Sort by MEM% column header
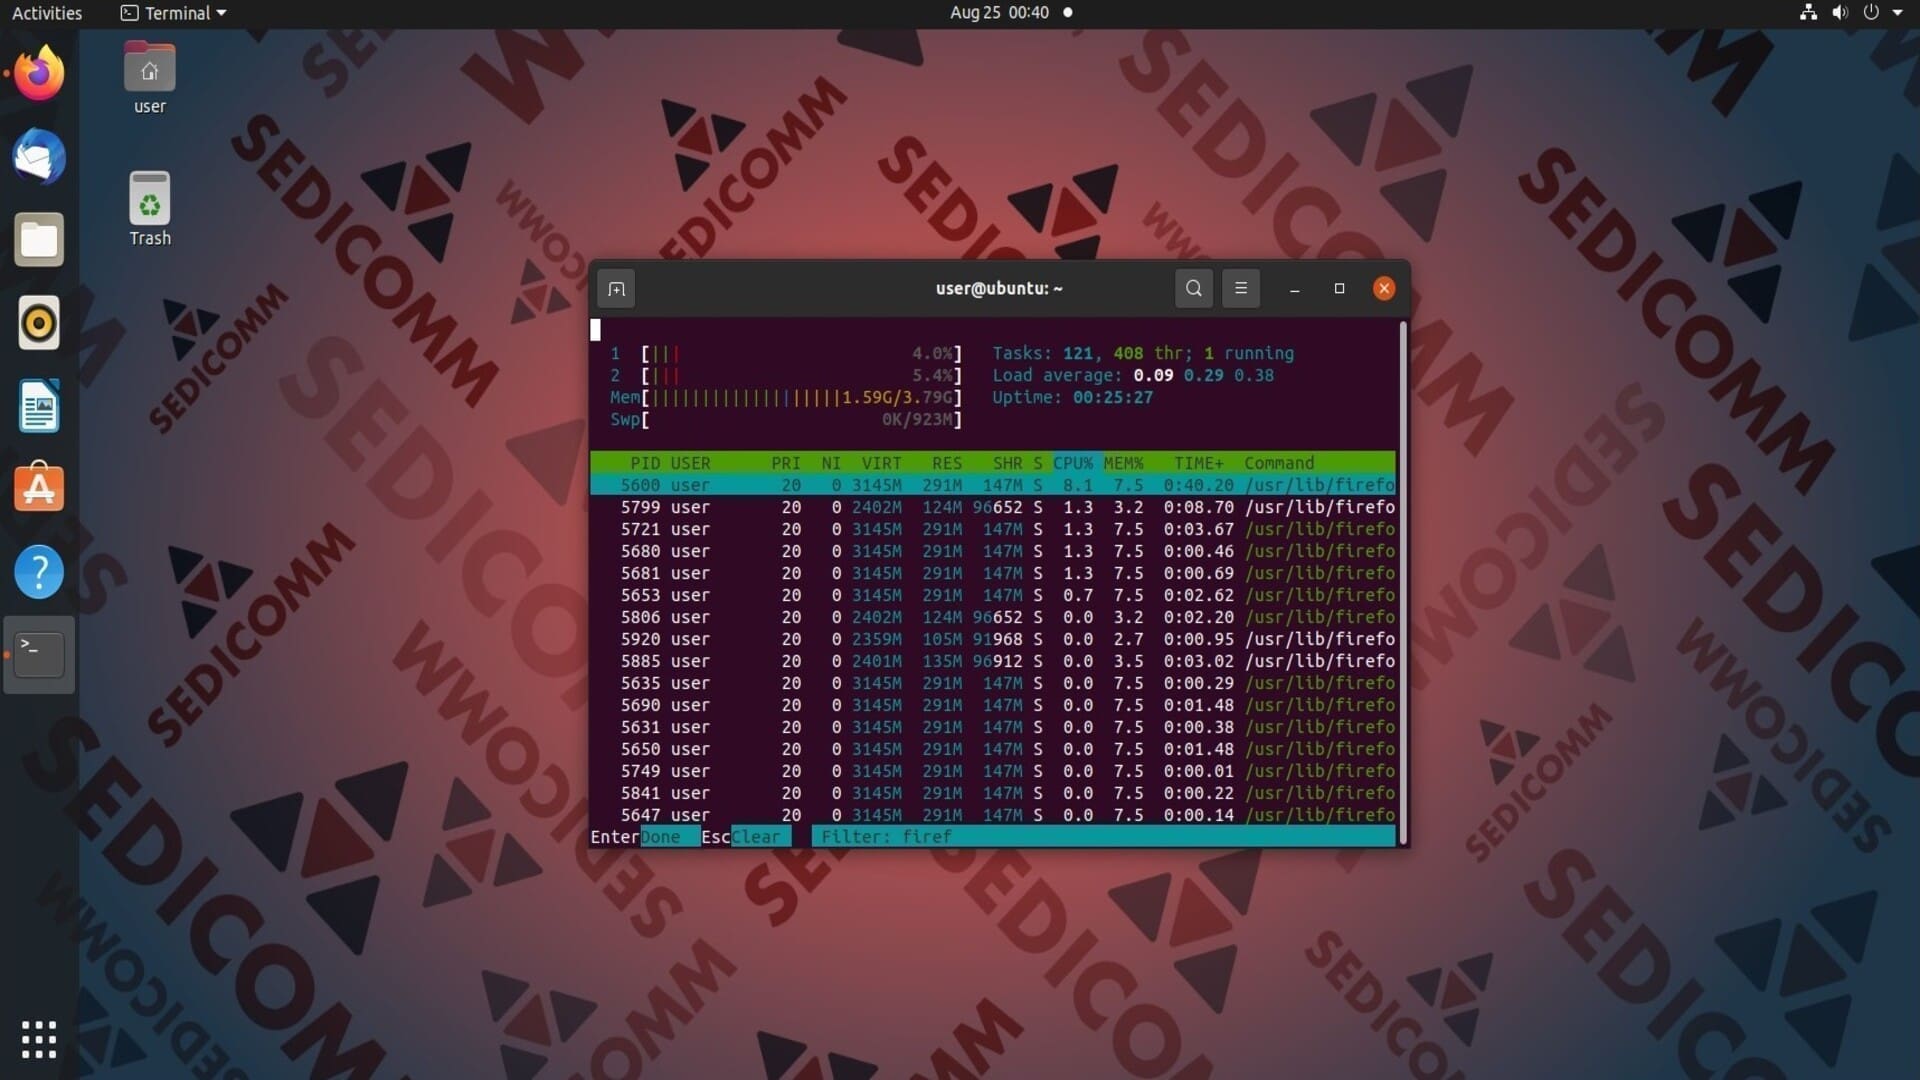The width and height of the screenshot is (1920, 1080). [1123, 463]
